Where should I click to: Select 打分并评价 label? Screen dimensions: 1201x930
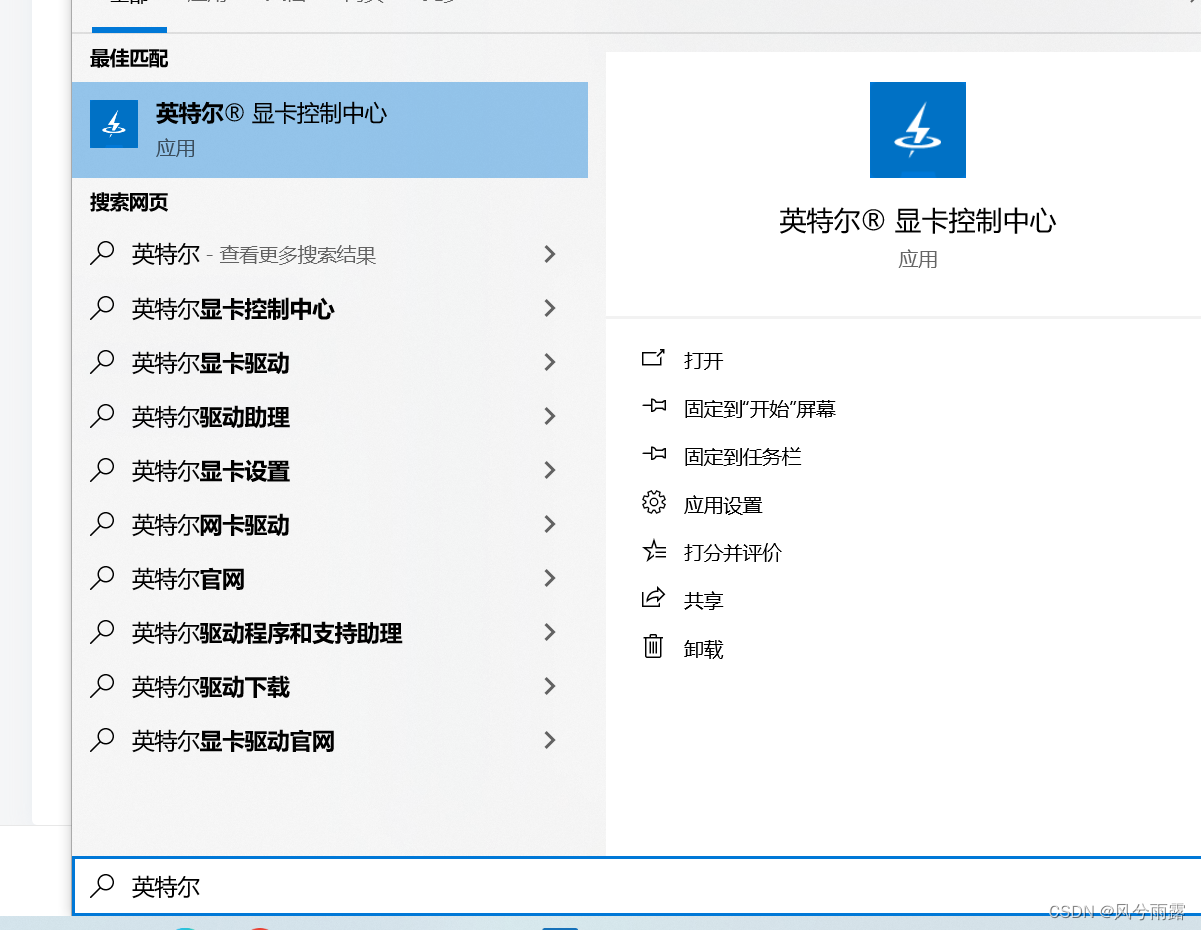pyautogui.click(x=733, y=553)
